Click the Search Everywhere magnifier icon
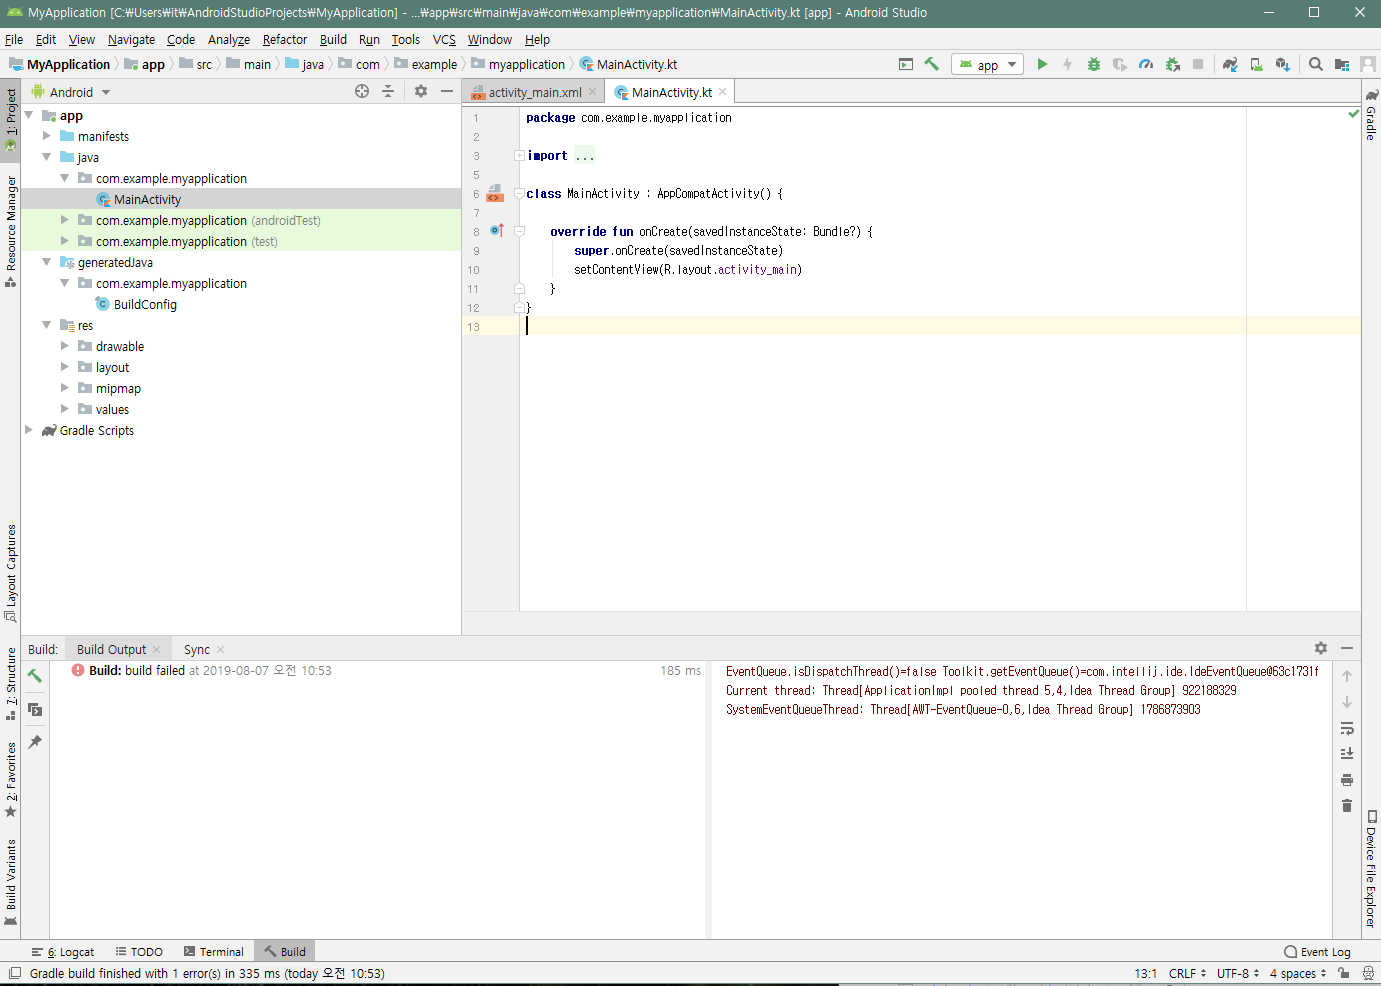Screen dimensions: 1381x986 [x=1316, y=64]
